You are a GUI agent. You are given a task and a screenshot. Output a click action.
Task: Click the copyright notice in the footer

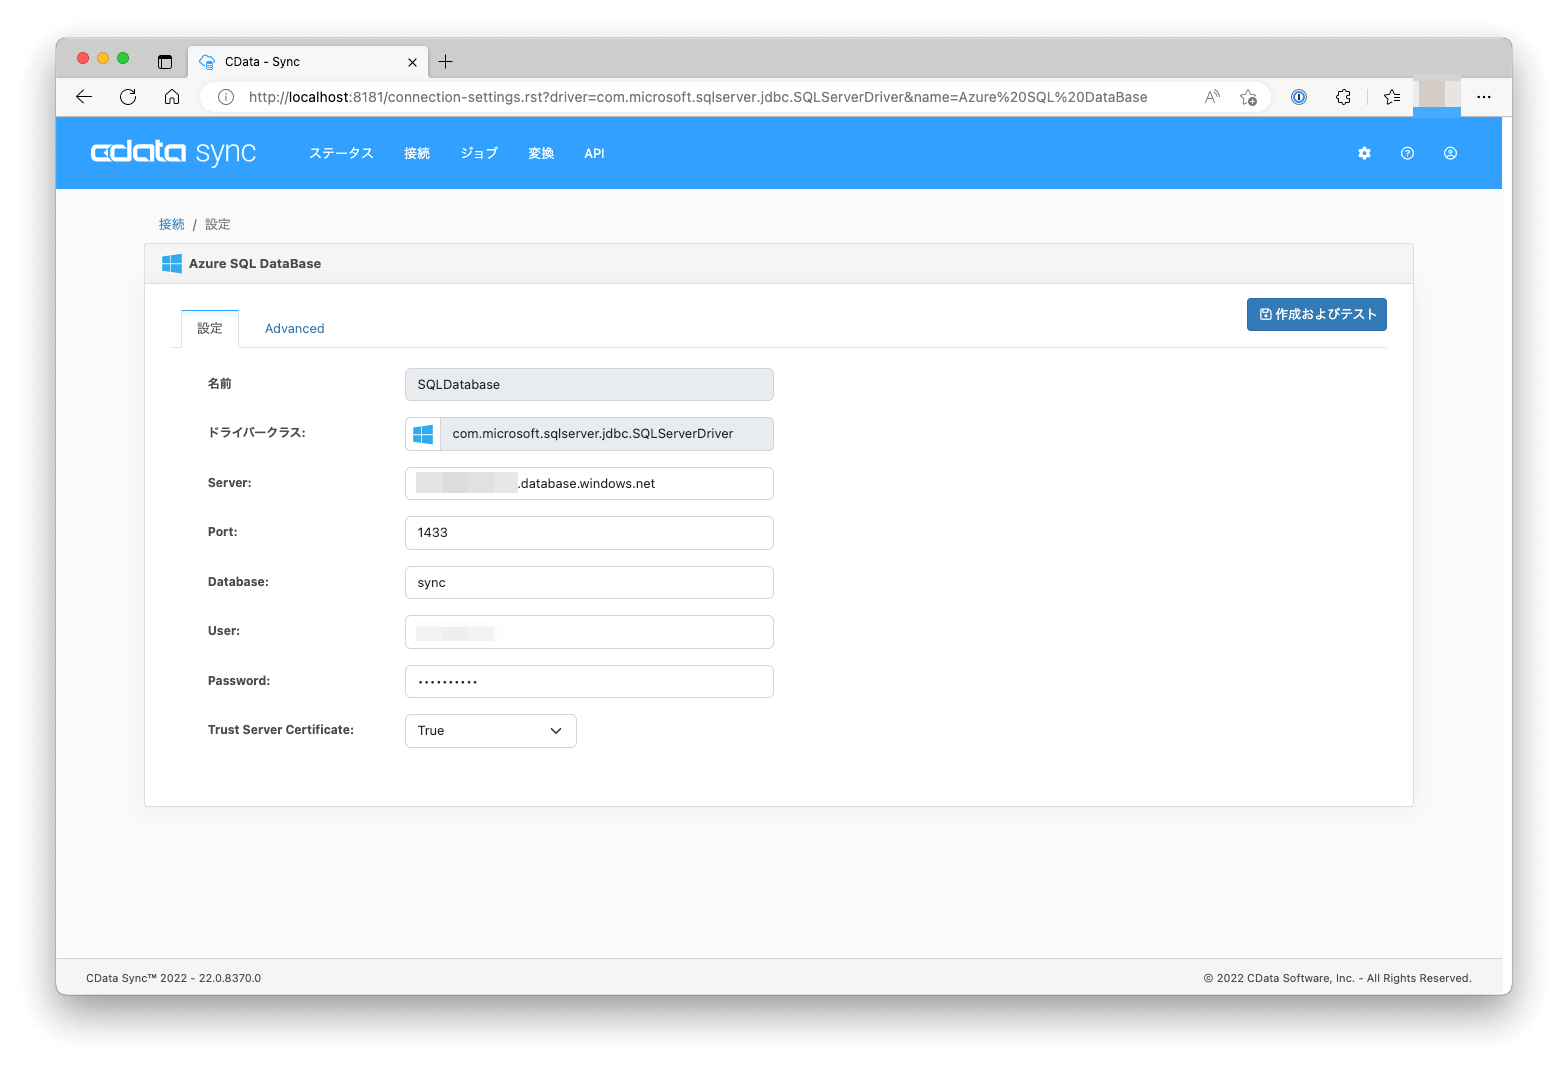point(1337,978)
